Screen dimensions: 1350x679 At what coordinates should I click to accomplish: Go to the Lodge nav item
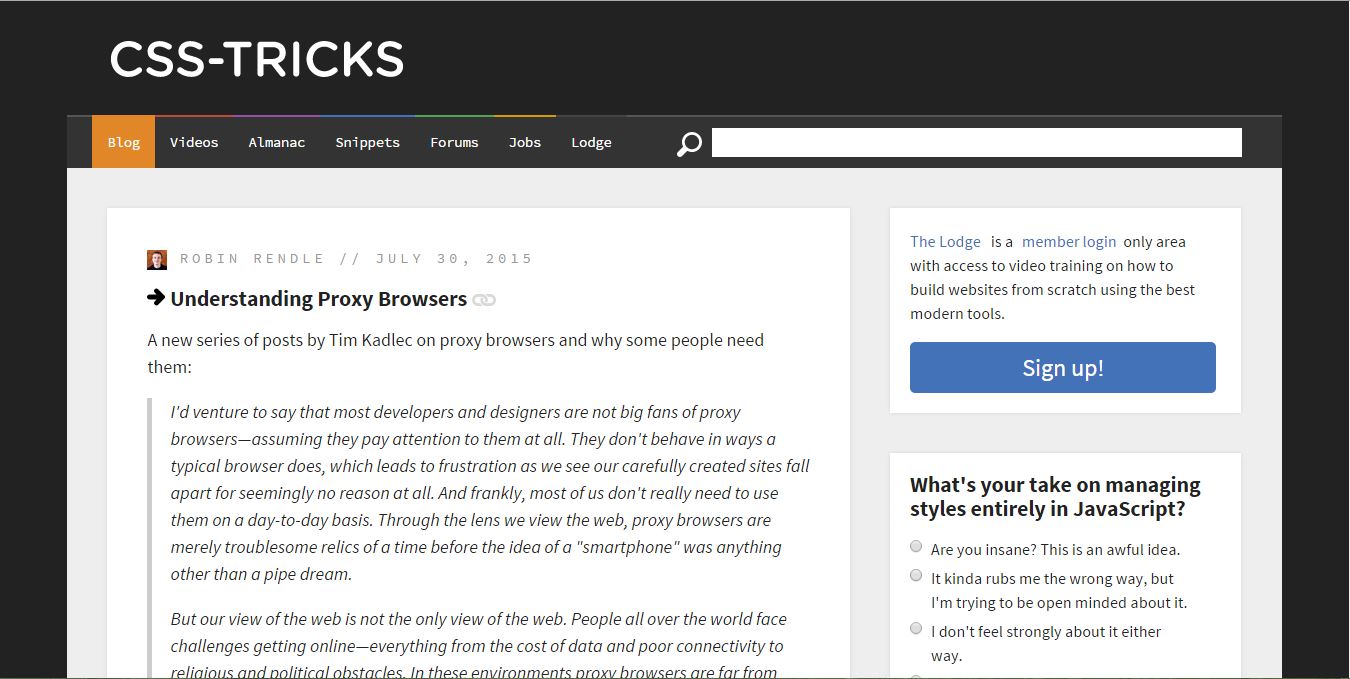point(591,142)
